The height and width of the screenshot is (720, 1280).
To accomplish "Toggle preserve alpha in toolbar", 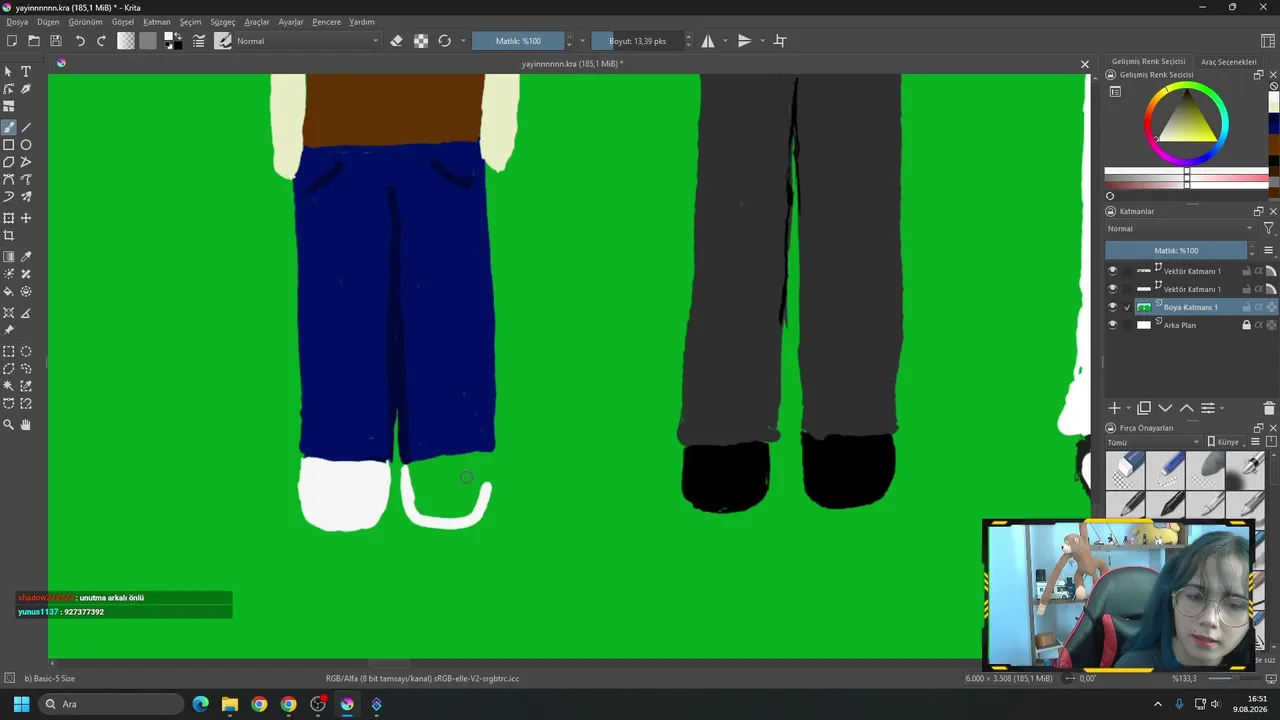I will click(421, 41).
